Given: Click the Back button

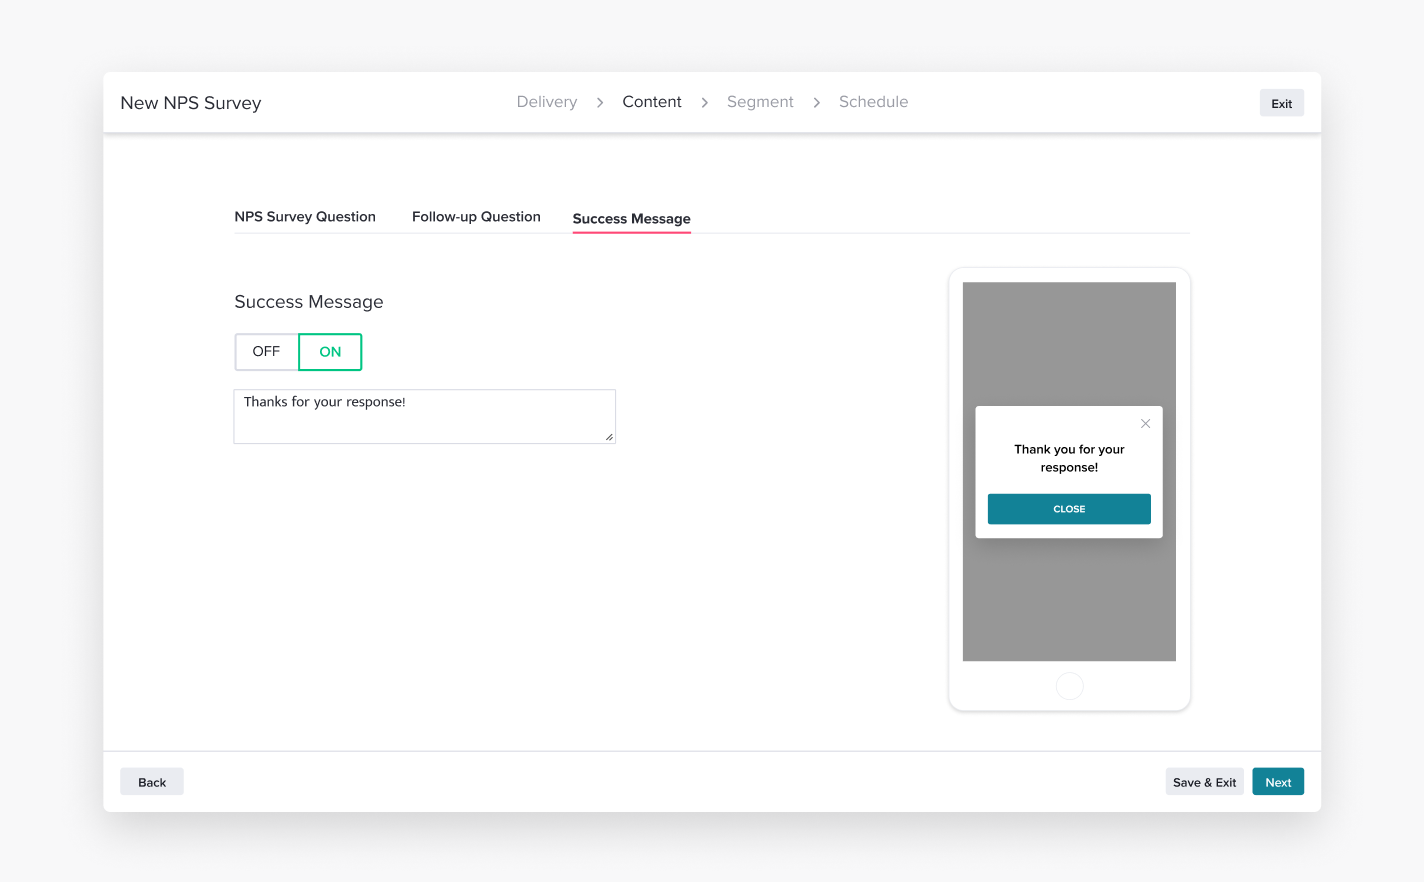Looking at the screenshot, I should pyautogui.click(x=152, y=782).
